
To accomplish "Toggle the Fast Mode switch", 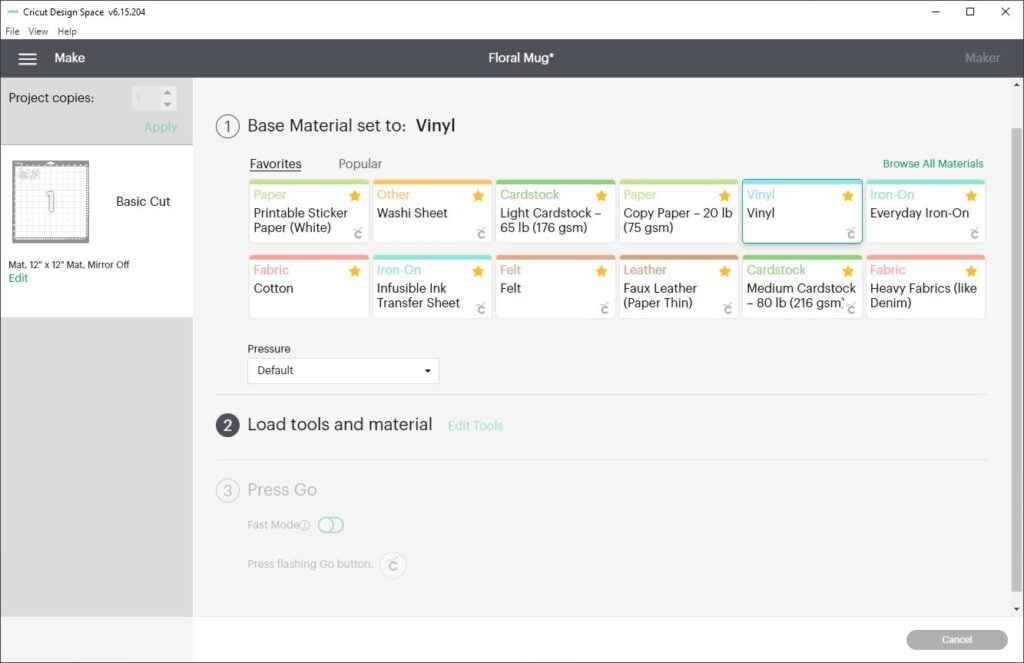I will click(330, 525).
